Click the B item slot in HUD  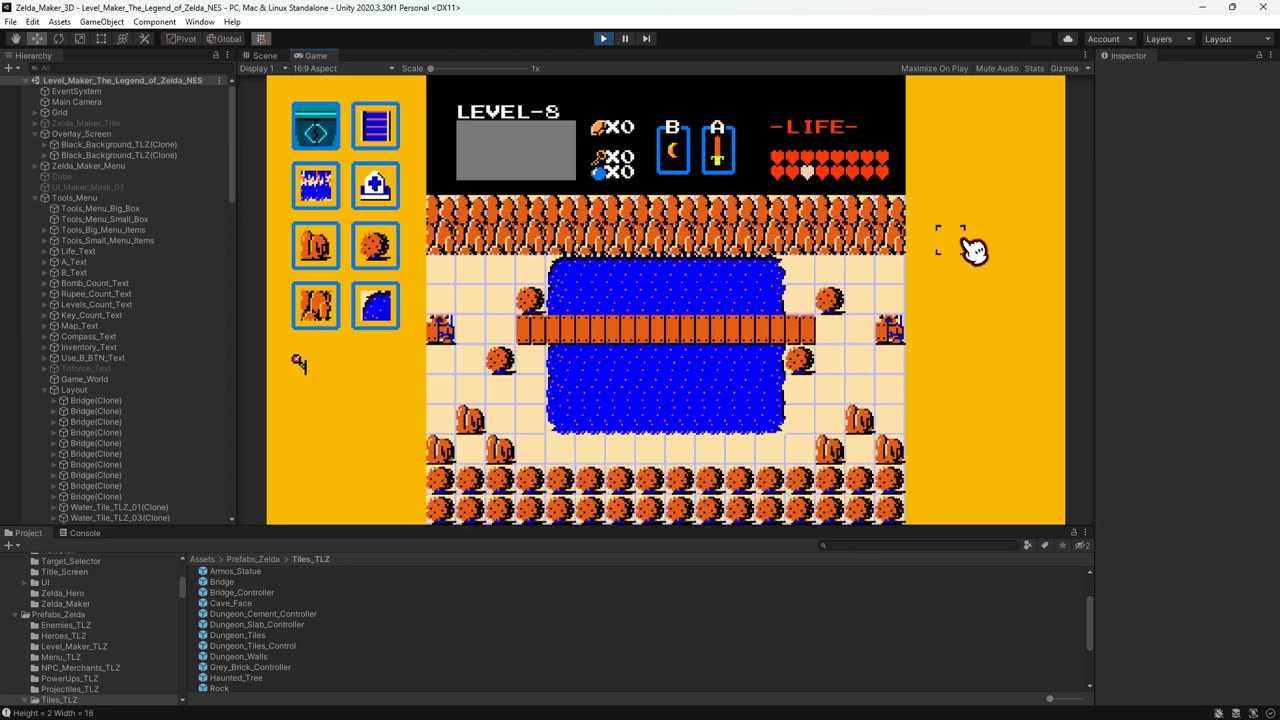pyautogui.click(x=673, y=148)
